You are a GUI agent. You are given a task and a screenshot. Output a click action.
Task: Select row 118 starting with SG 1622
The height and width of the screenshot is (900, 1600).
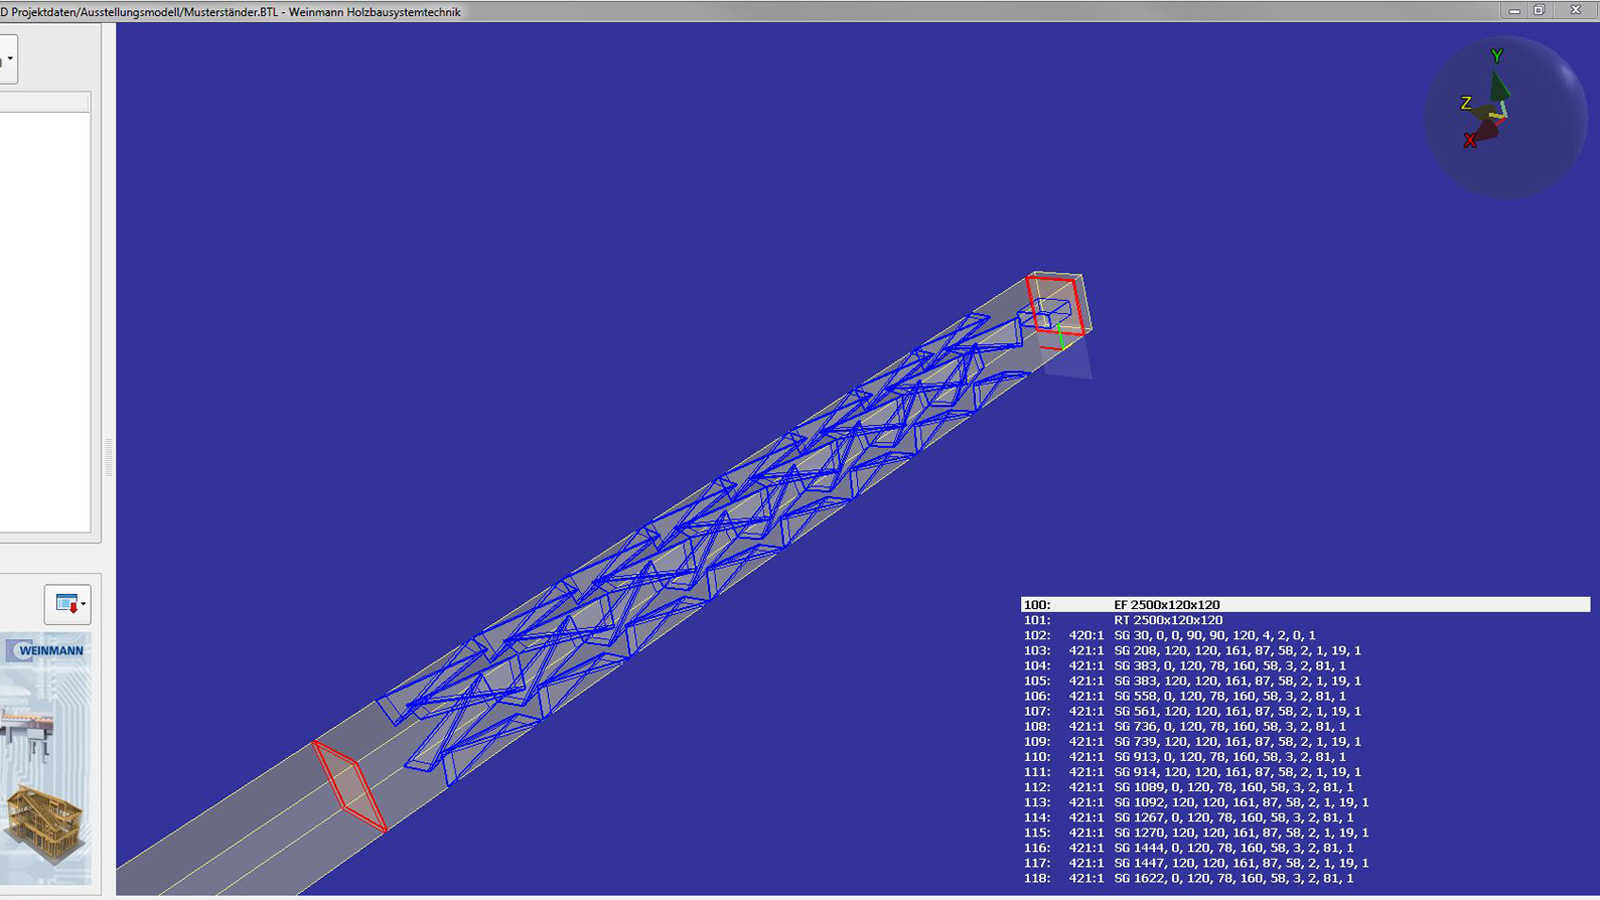pos(1233,878)
